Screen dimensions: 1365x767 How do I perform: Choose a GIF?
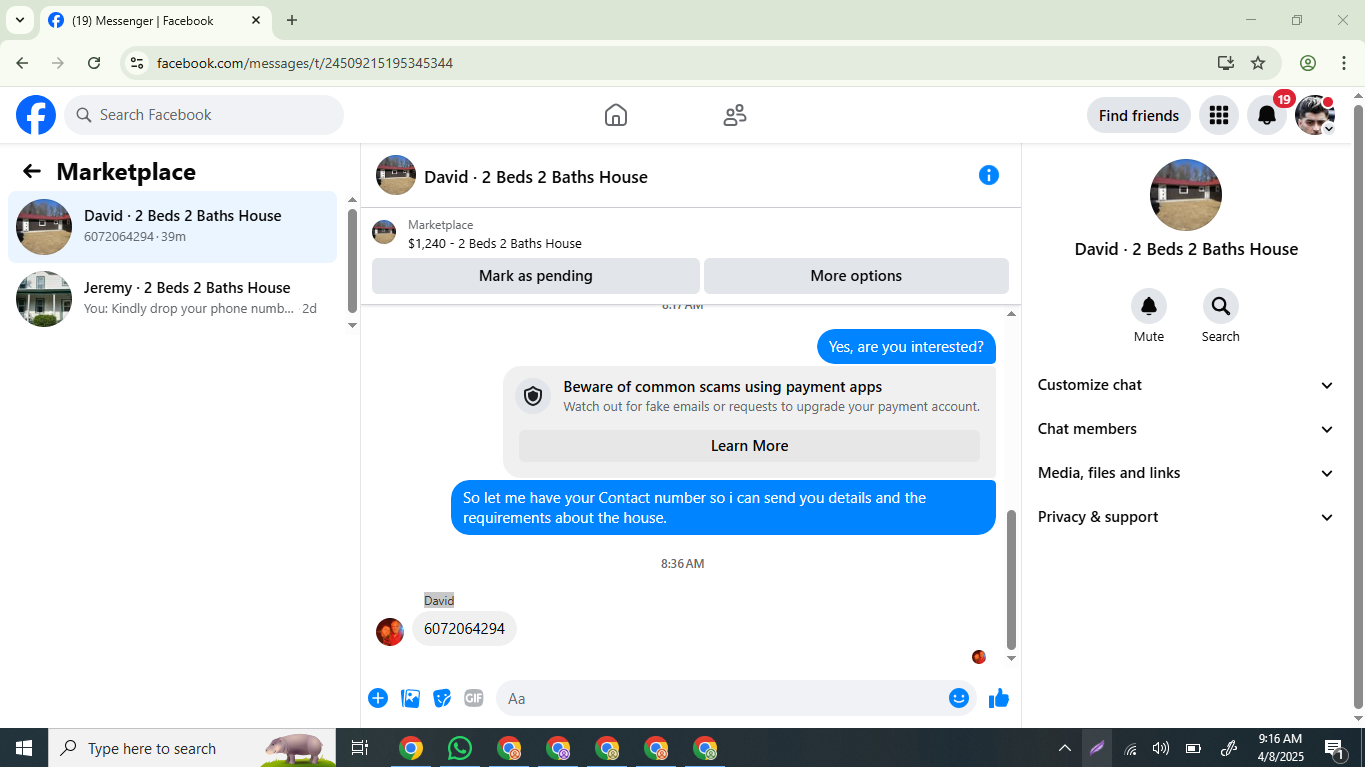(474, 698)
